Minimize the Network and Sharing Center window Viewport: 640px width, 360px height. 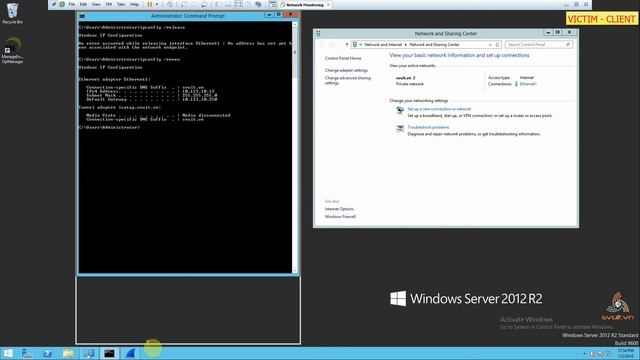pyautogui.click(x=548, y=33)
